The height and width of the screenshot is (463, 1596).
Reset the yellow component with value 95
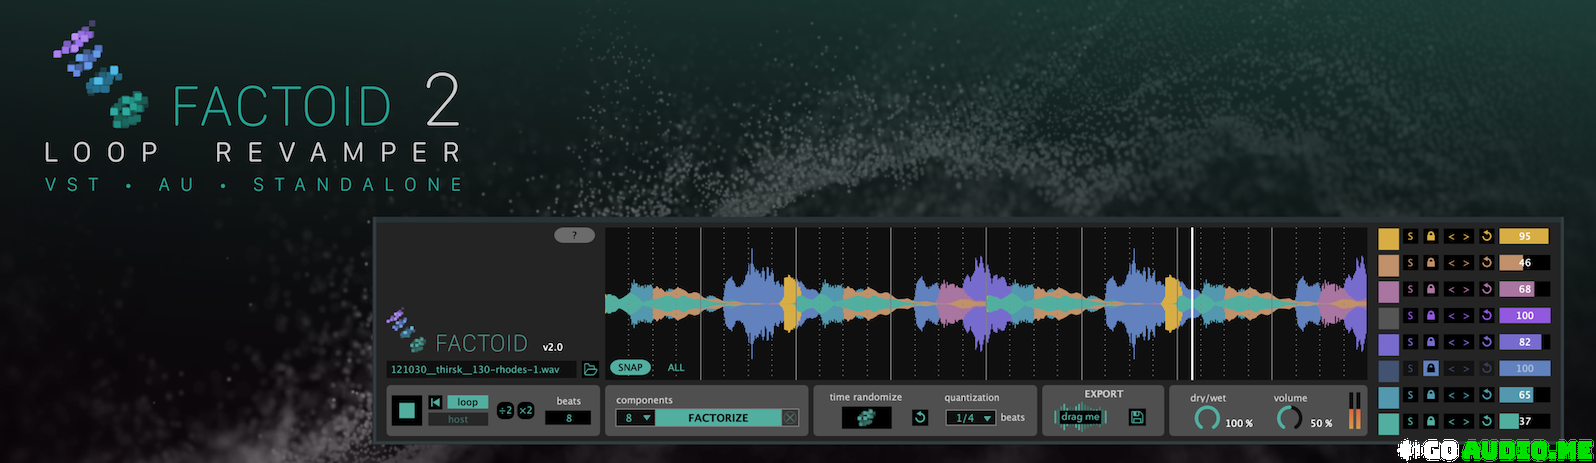[x=1486, y=236]
